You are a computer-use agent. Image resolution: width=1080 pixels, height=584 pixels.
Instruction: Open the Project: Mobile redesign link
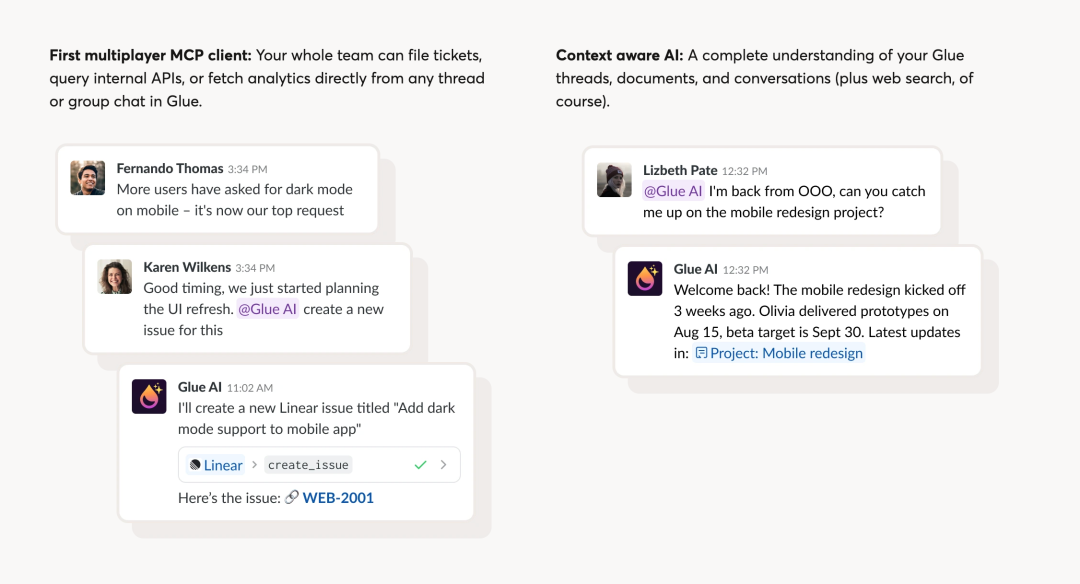786,353
